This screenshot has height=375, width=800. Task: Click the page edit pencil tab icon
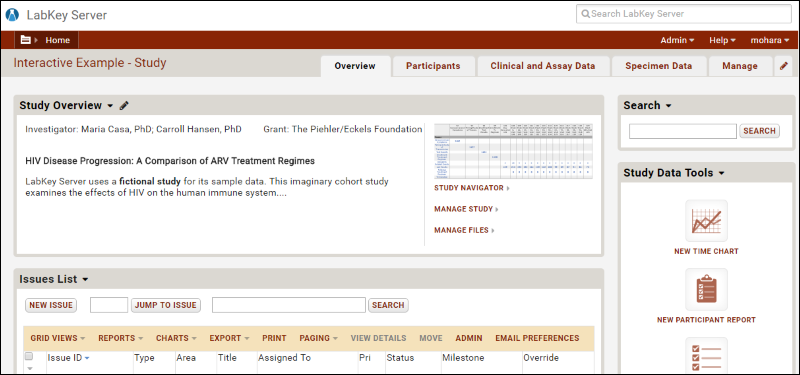tap(784, 66)
